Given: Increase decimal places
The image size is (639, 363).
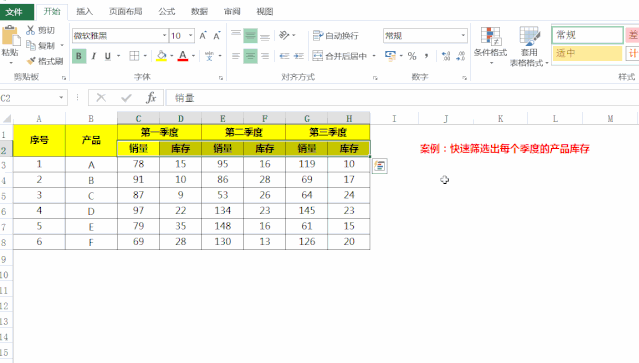Looking at the screenshot, I should point(446,56).
